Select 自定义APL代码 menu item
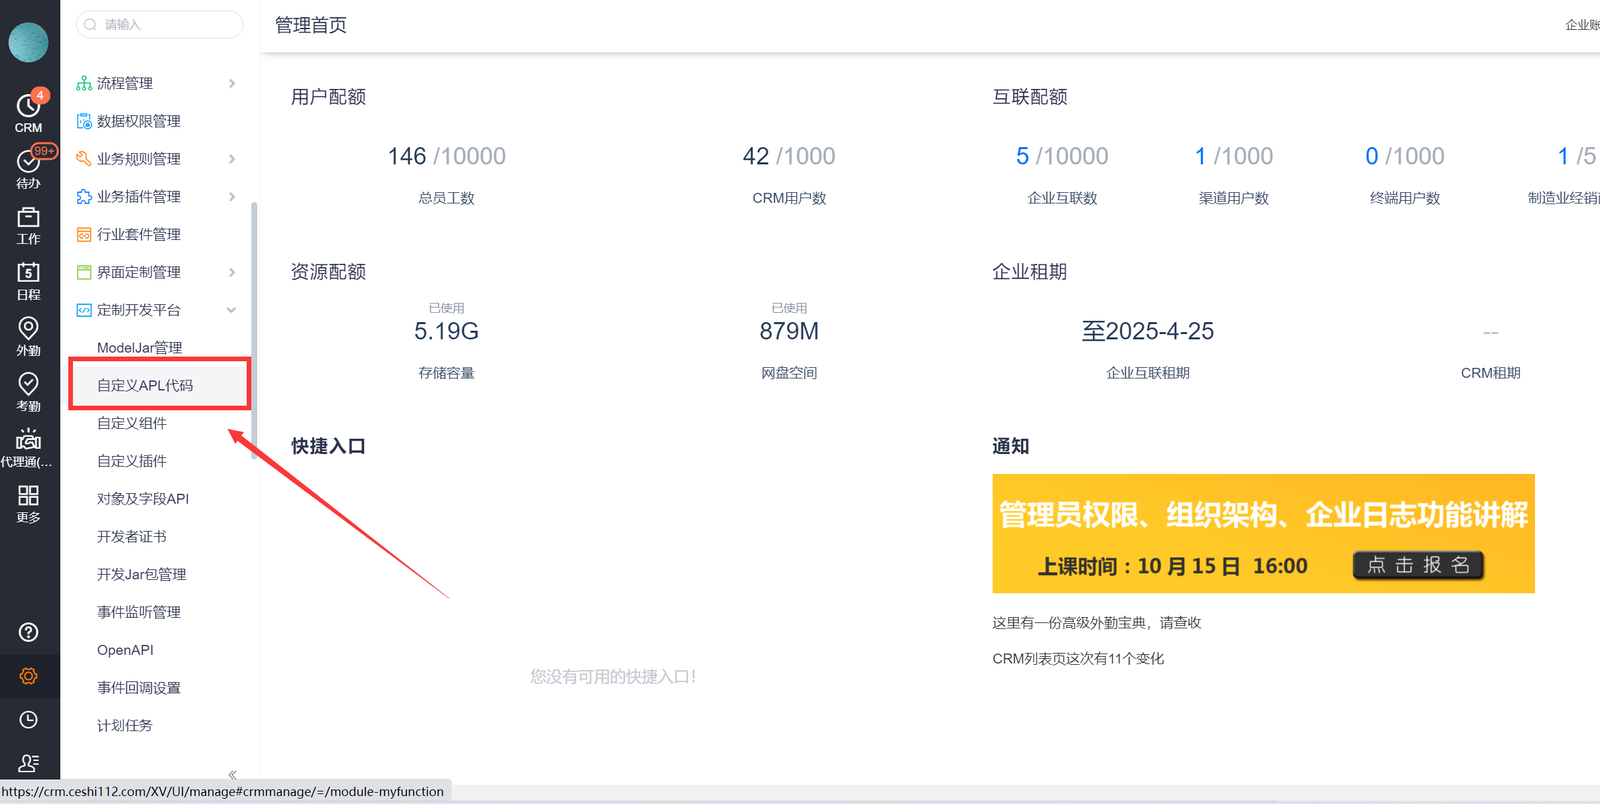 click(x=145, y=385)
